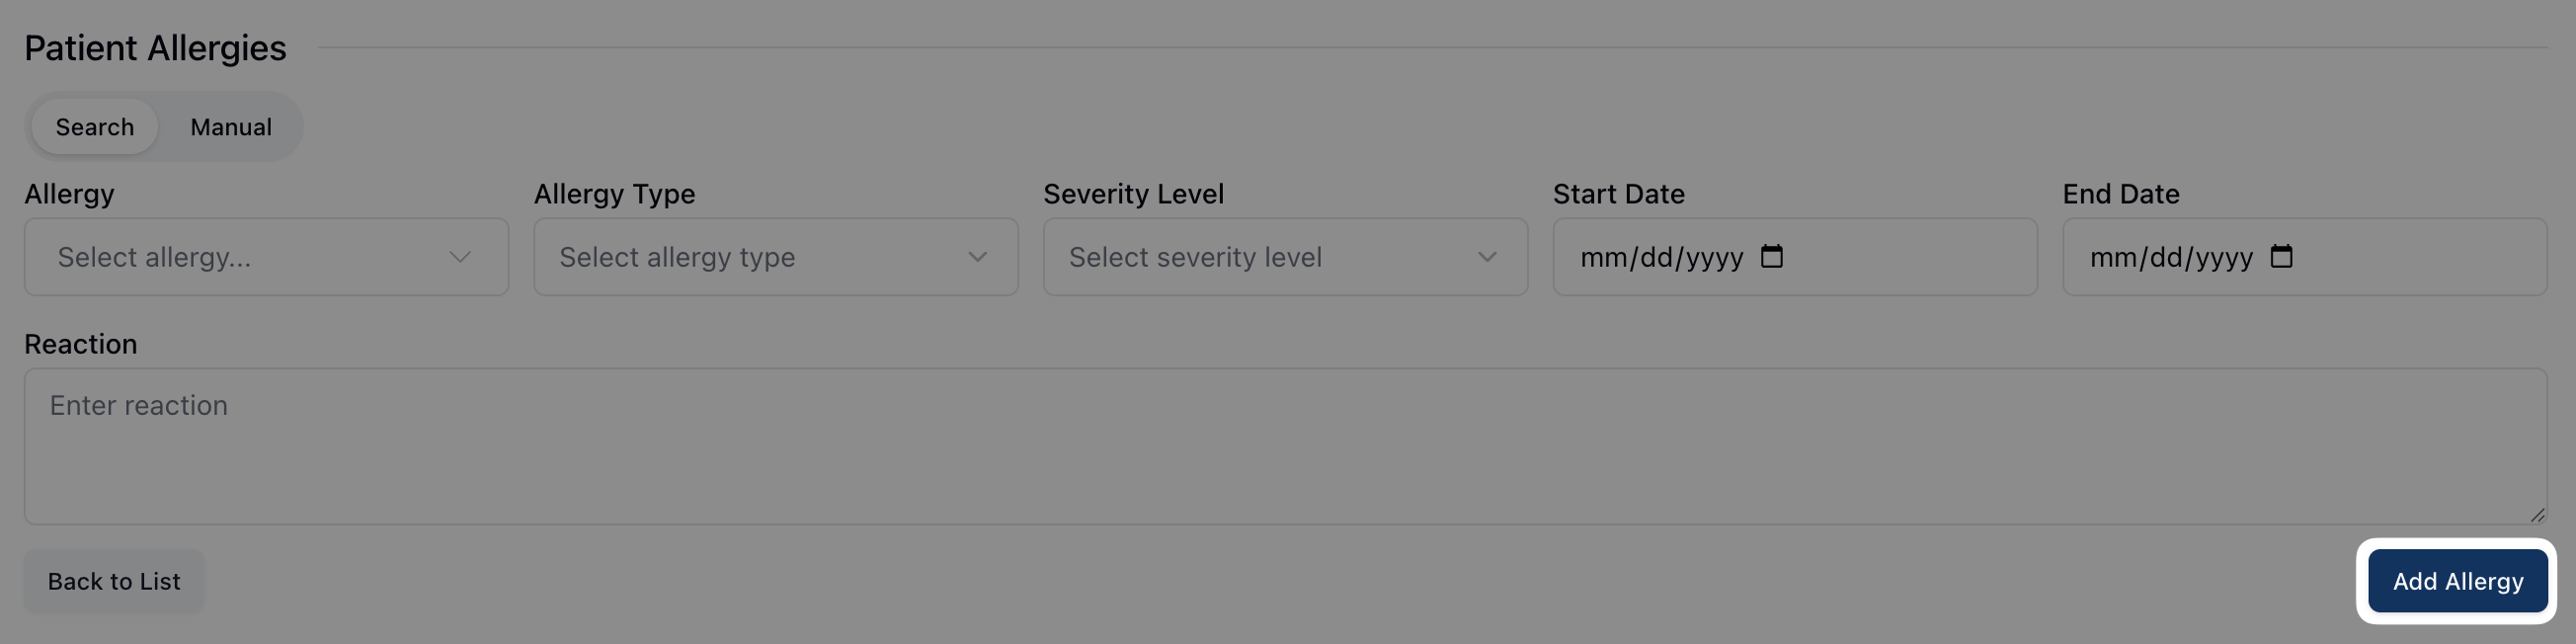
Task: Open the Select severity level dropdown
Action: pyautogui.click(x=1285, y=257)
